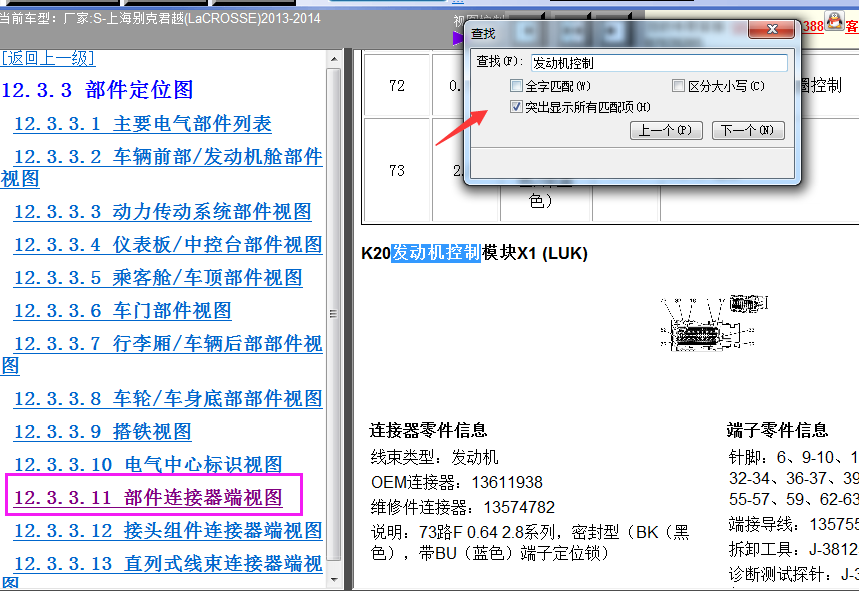Click the 12.3.3 部件定位图 heading

(97, 90)
